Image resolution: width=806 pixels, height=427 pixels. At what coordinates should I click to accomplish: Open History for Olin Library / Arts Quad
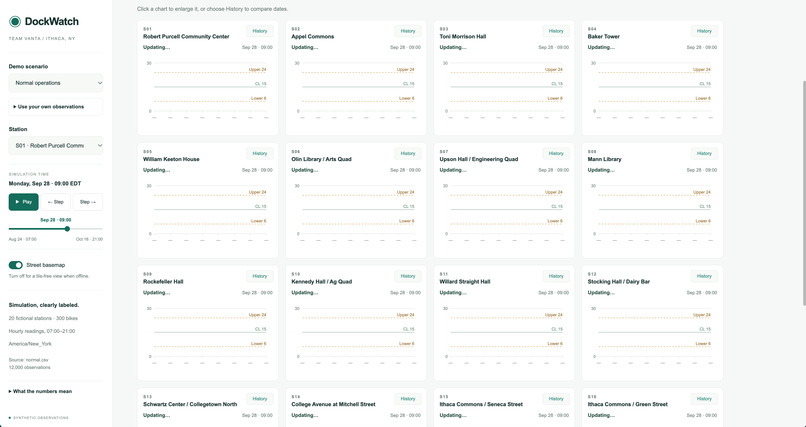[x=408, y=154]
